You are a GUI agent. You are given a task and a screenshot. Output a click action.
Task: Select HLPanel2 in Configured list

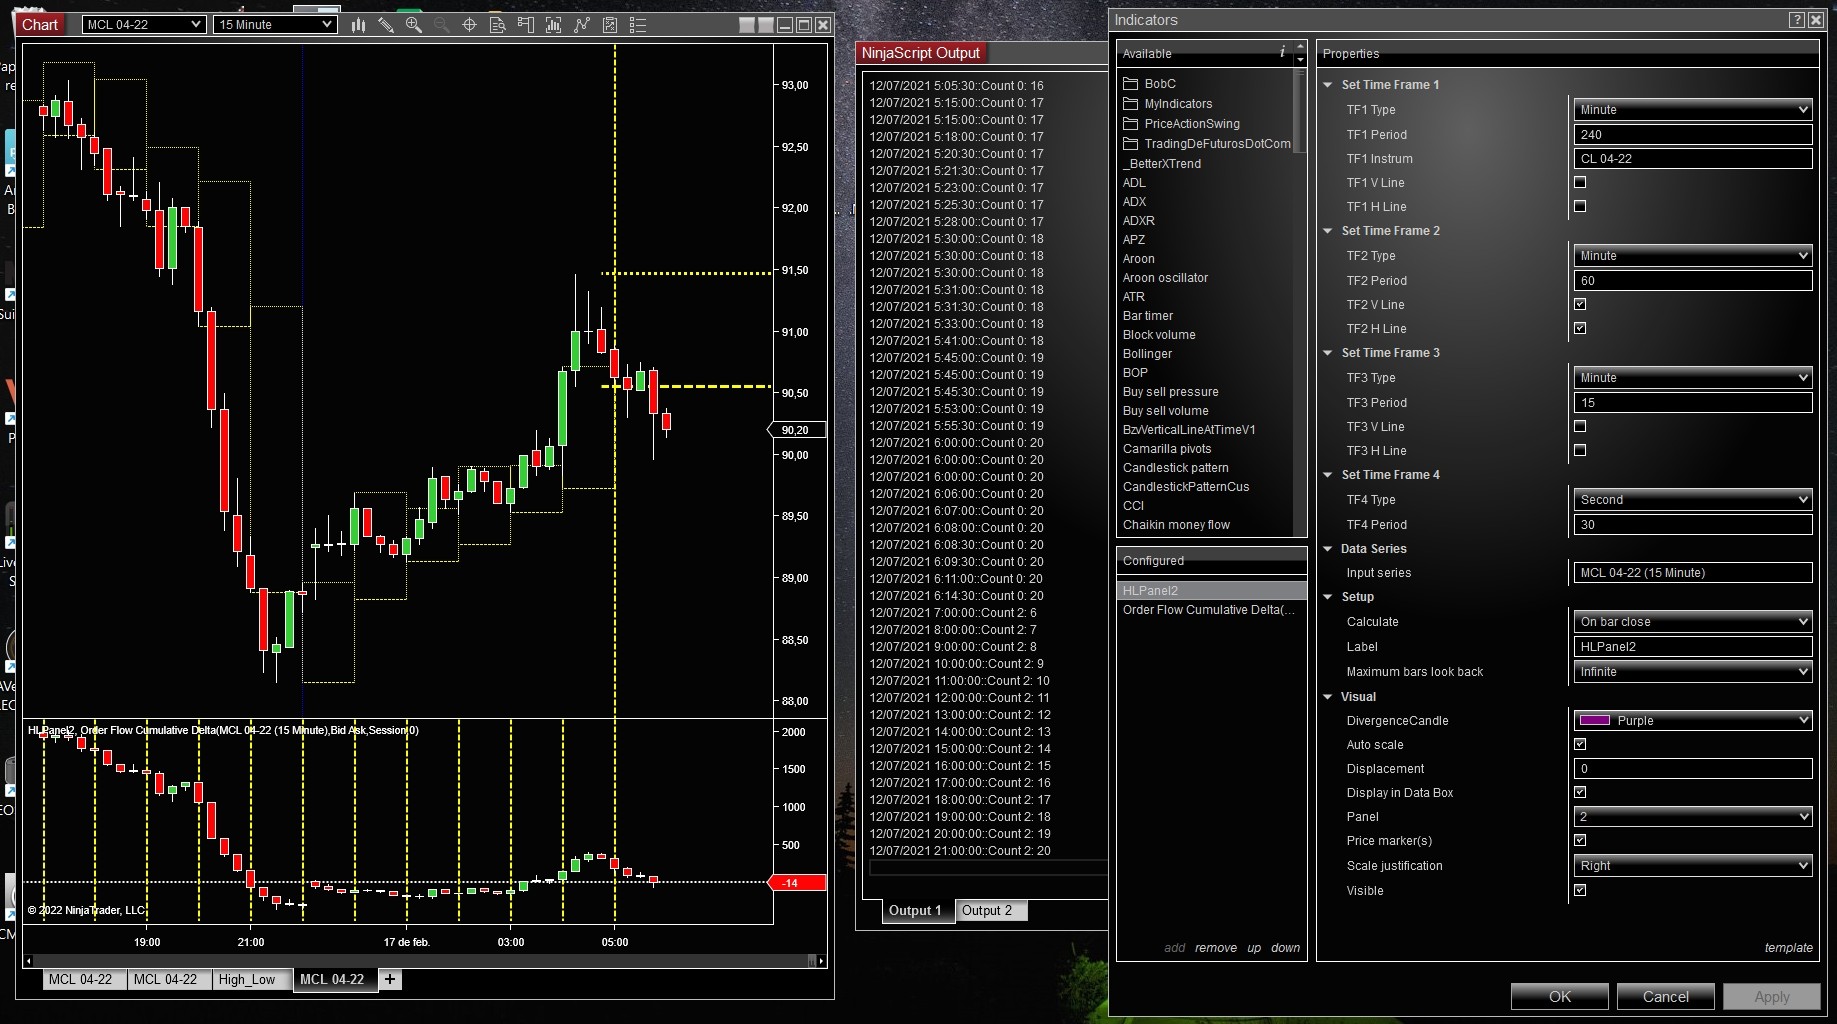(x=1212, y=591)
